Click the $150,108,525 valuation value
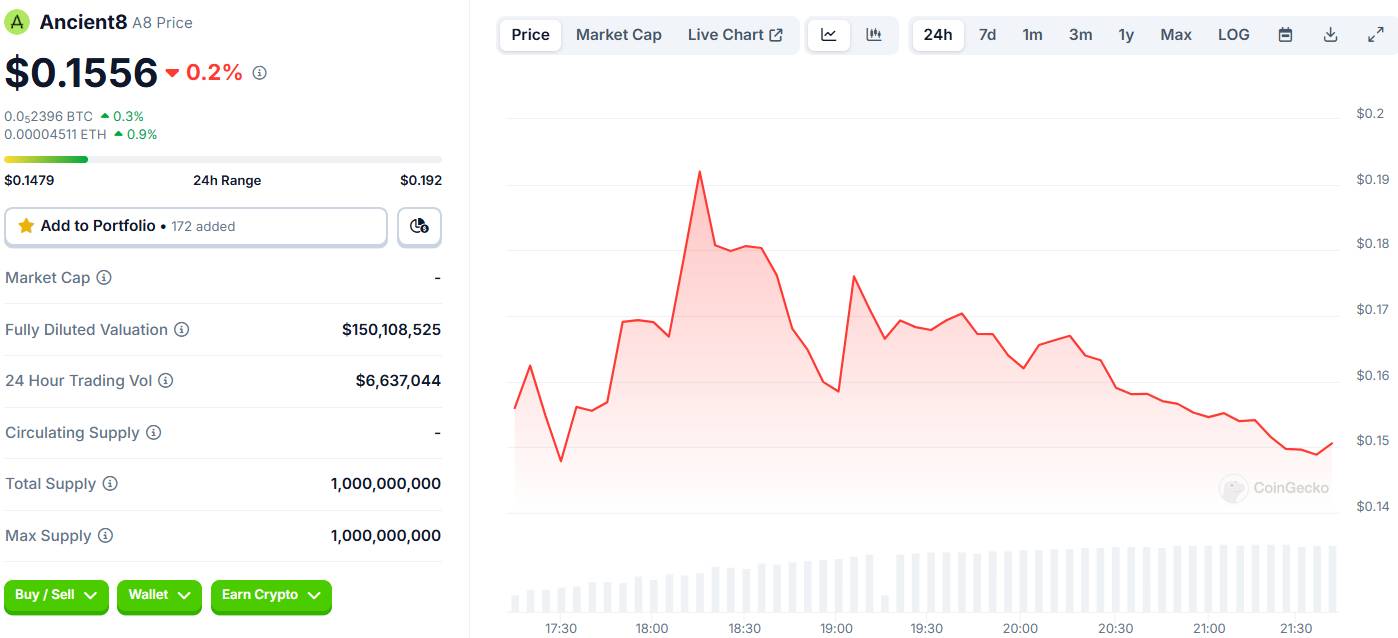 [x=391, y=330]
